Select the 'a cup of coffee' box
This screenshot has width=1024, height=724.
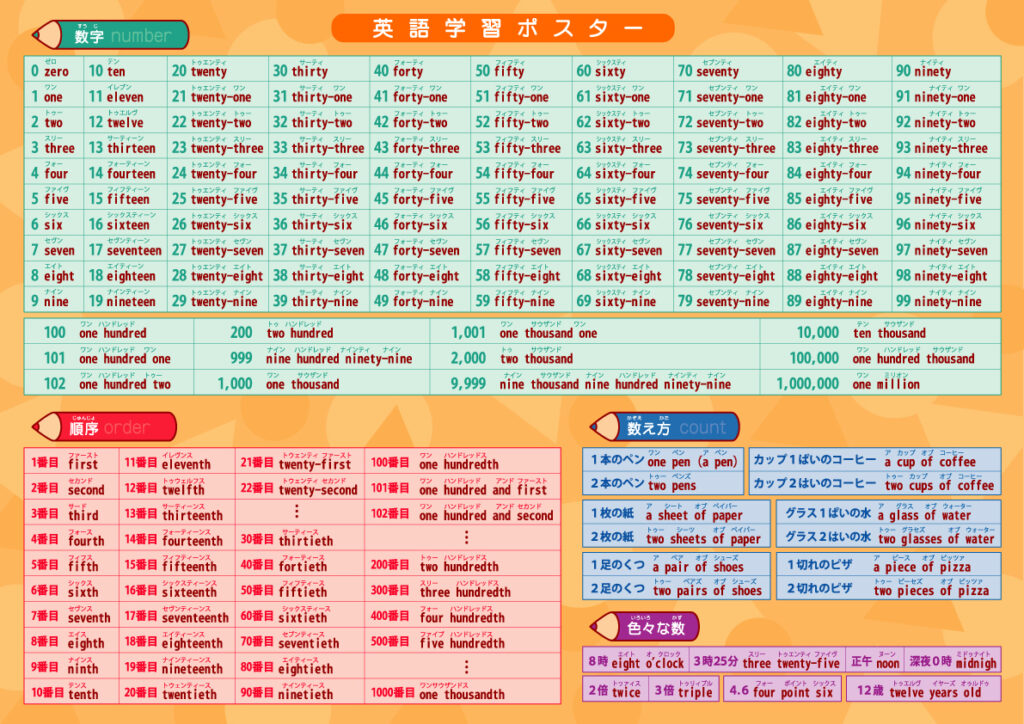point(875,461)
